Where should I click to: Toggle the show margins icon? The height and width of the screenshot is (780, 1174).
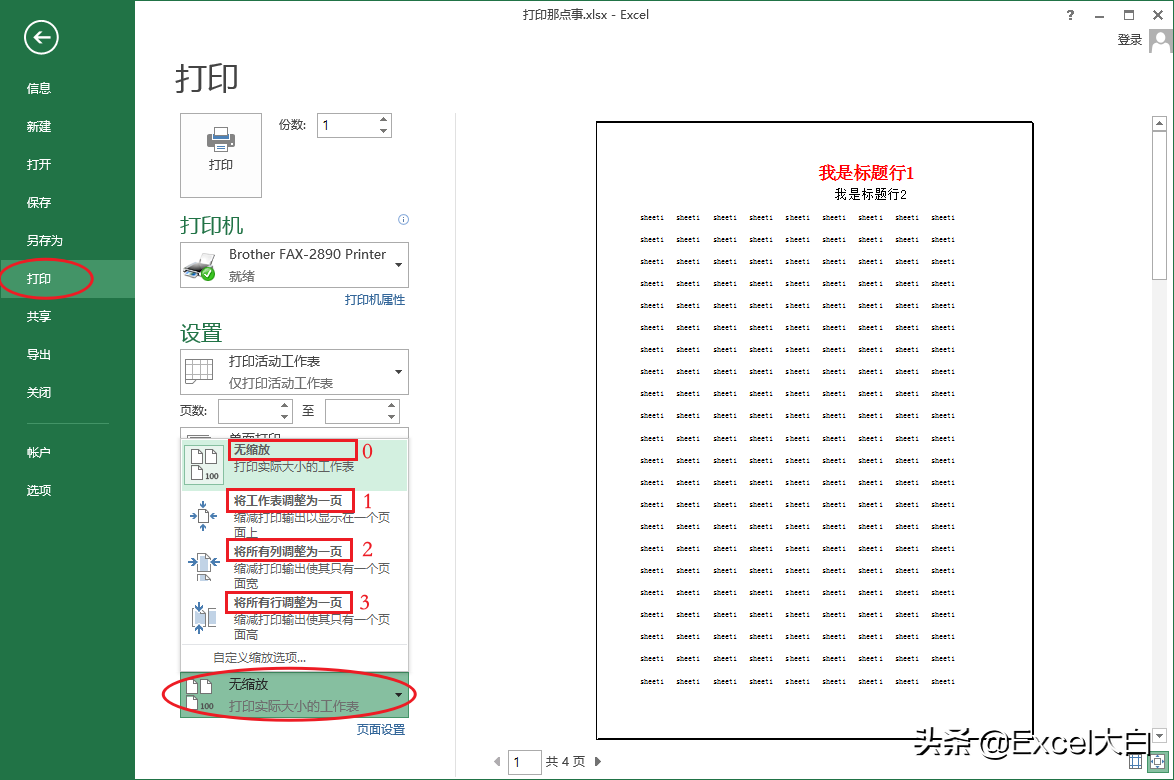(x=1136, y=761)
